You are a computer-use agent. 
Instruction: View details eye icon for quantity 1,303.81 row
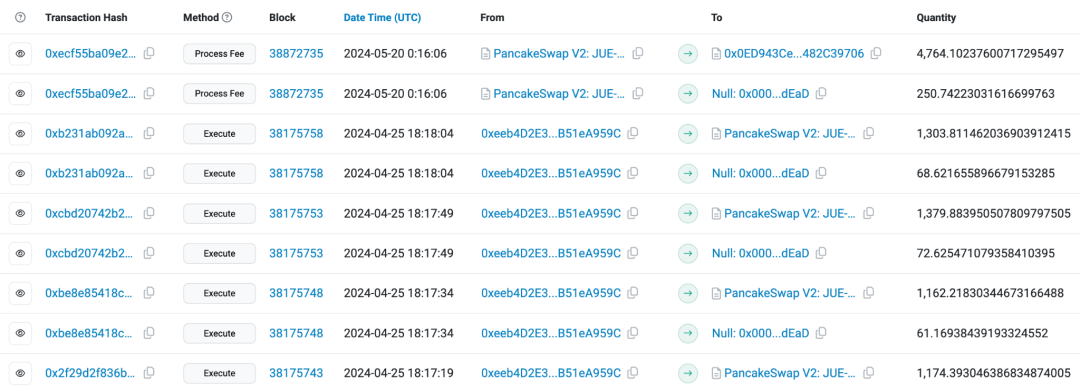click(x=20, y=134)
